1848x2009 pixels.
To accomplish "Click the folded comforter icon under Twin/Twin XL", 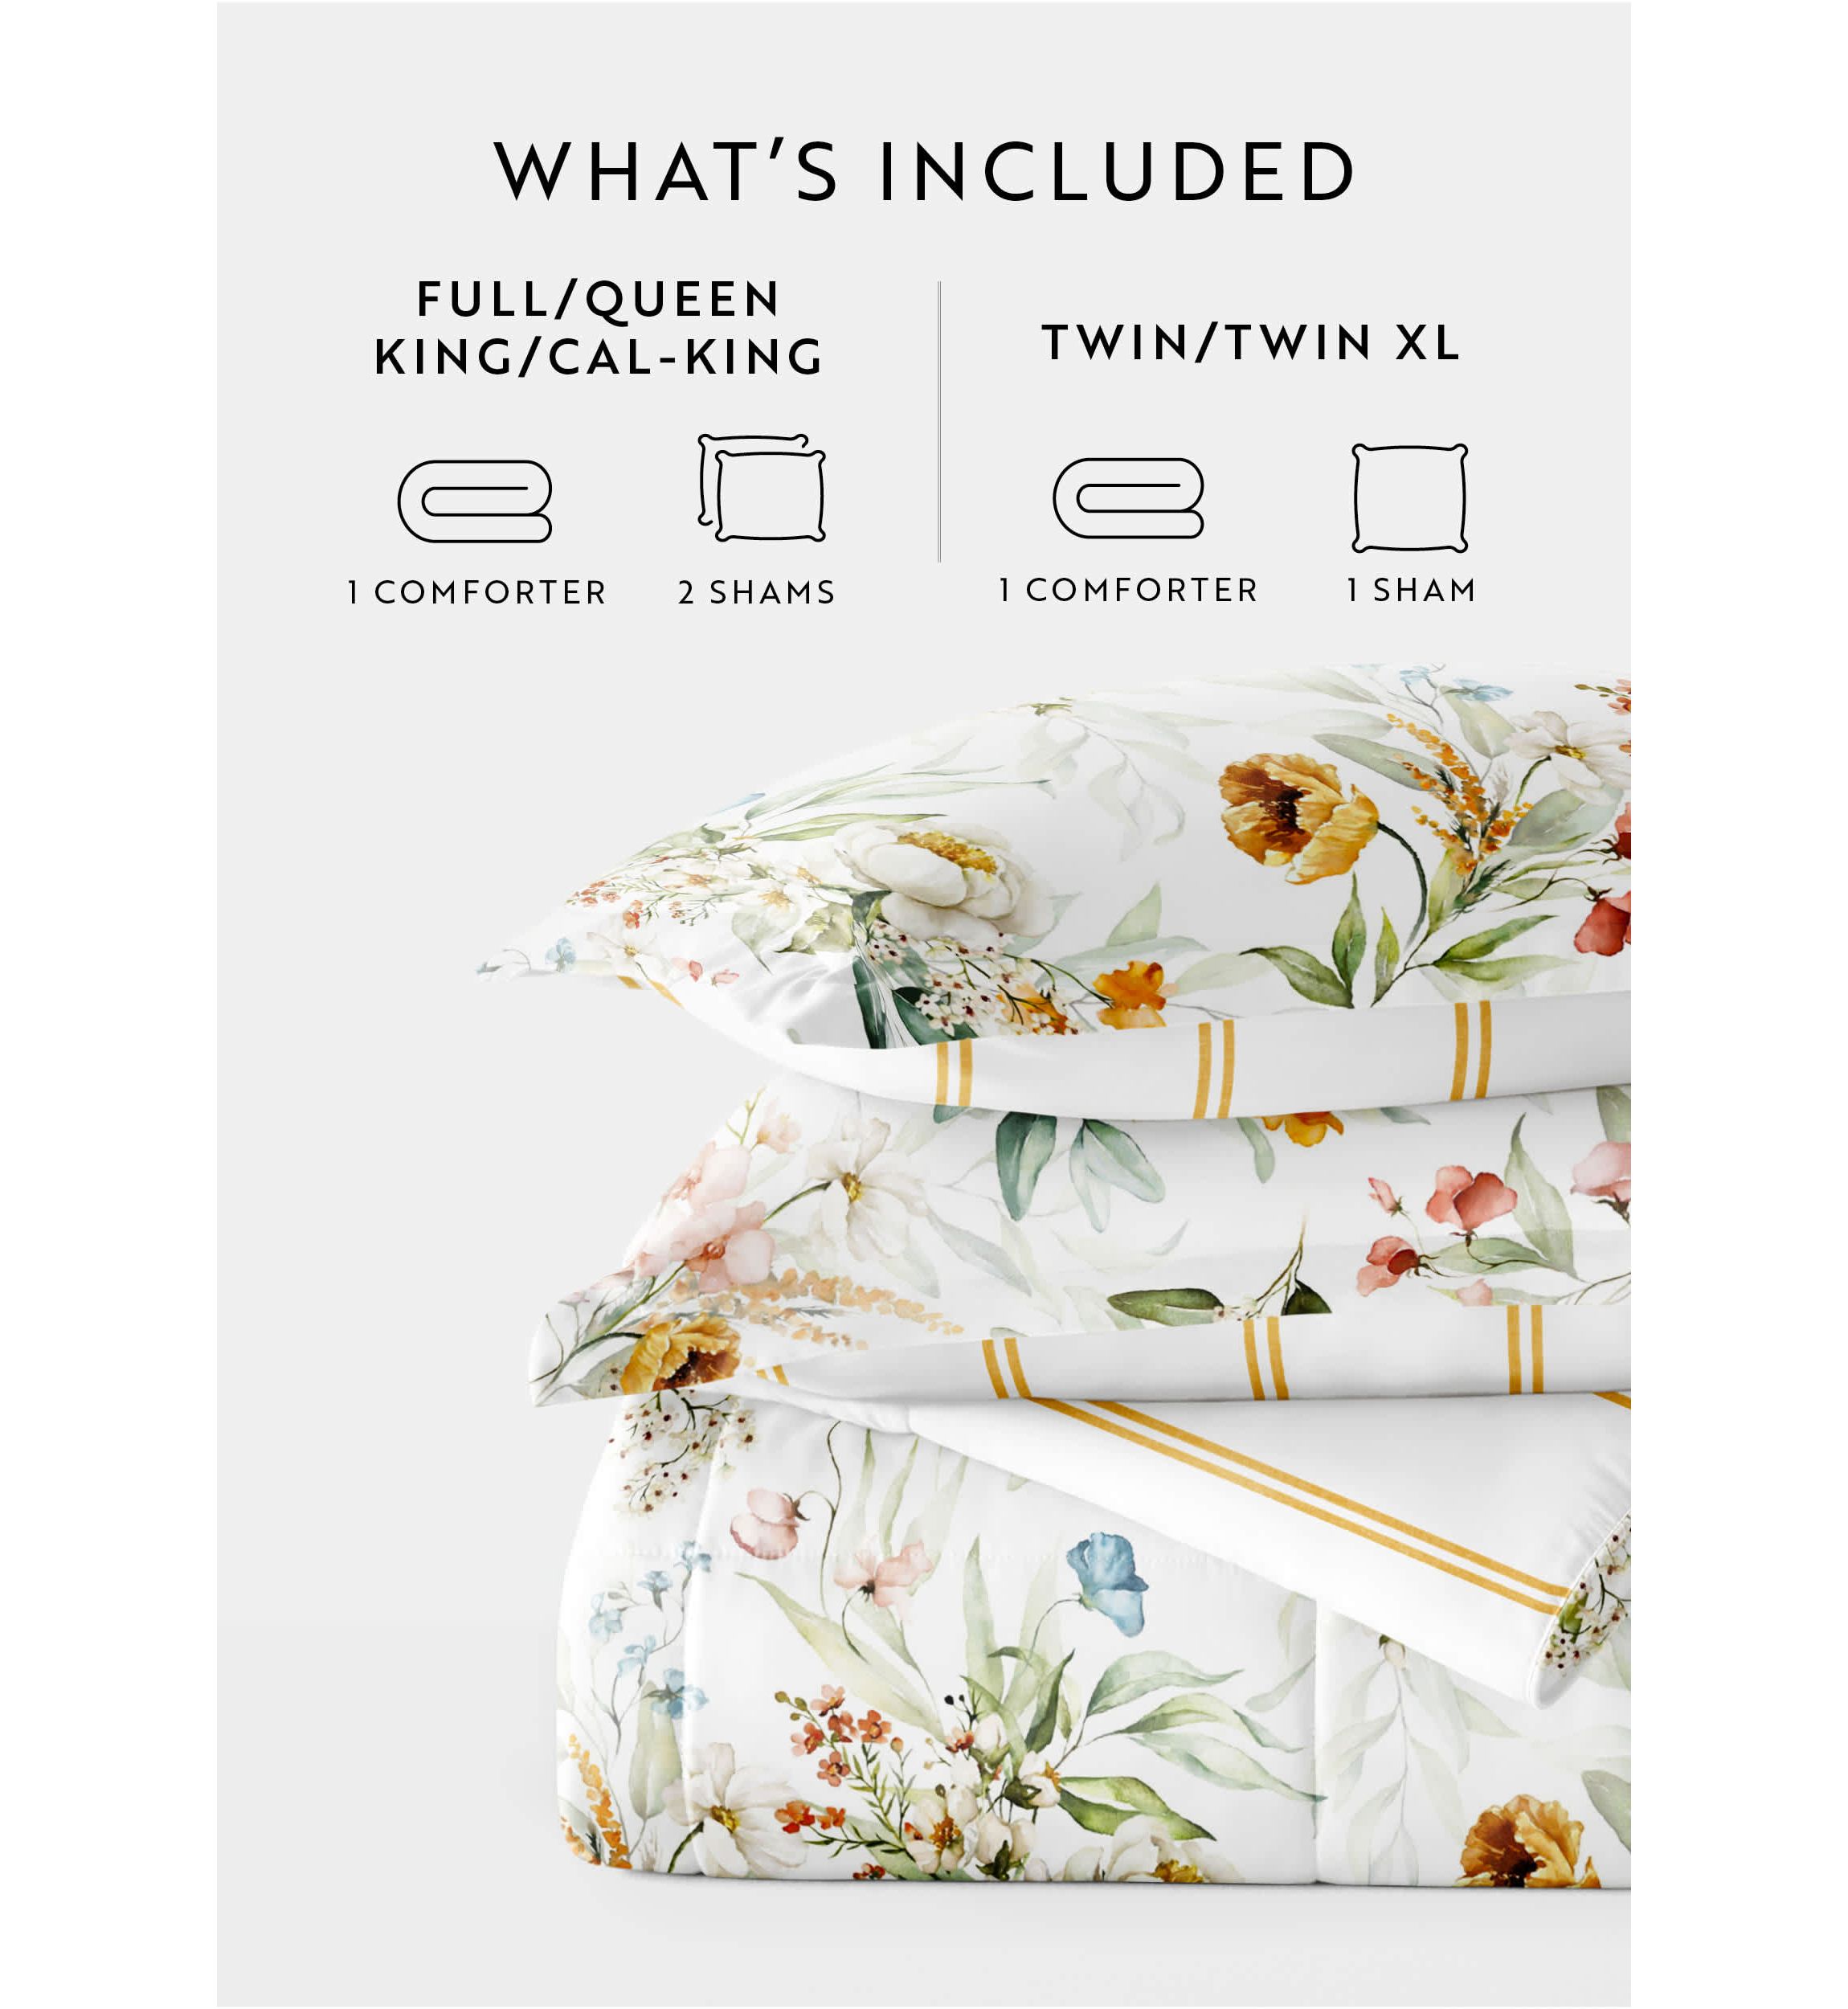I will [x=1129, y=498].
